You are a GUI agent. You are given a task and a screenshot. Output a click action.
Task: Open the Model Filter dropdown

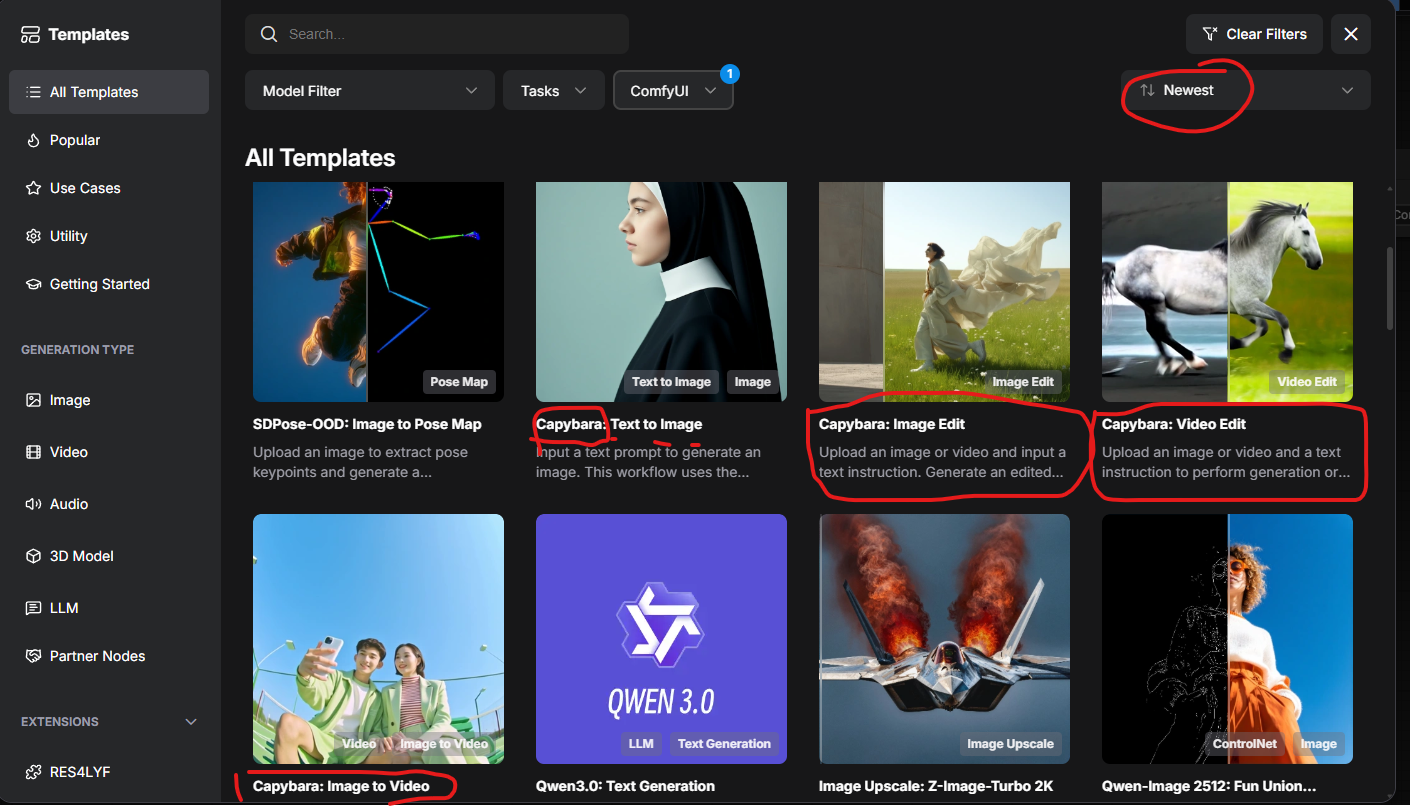pyautogui.click(x=370, y=90)
